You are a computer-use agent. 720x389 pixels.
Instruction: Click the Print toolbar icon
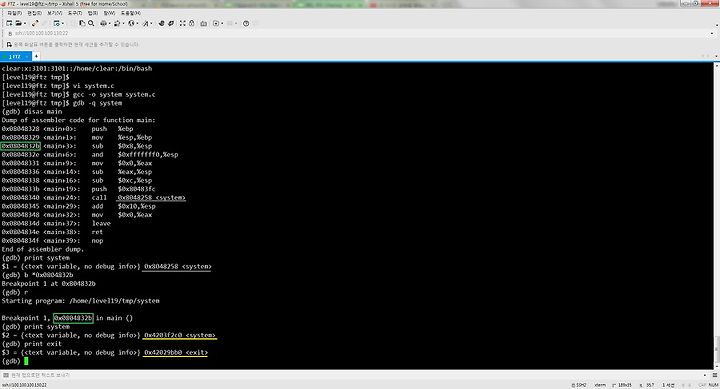pyautogui.click(x=103, y=23)
